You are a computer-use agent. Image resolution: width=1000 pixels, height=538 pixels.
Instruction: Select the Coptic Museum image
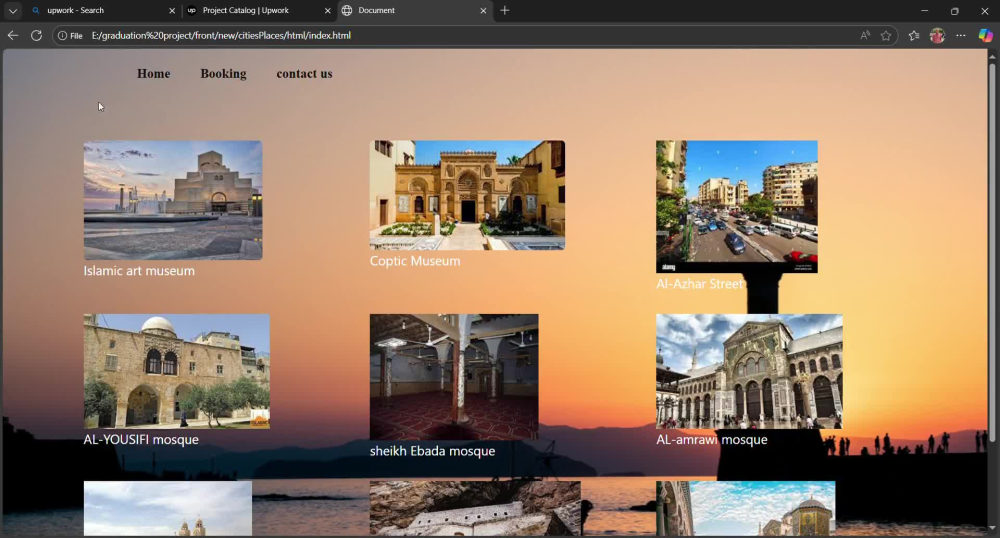click(x=467, y=195)
